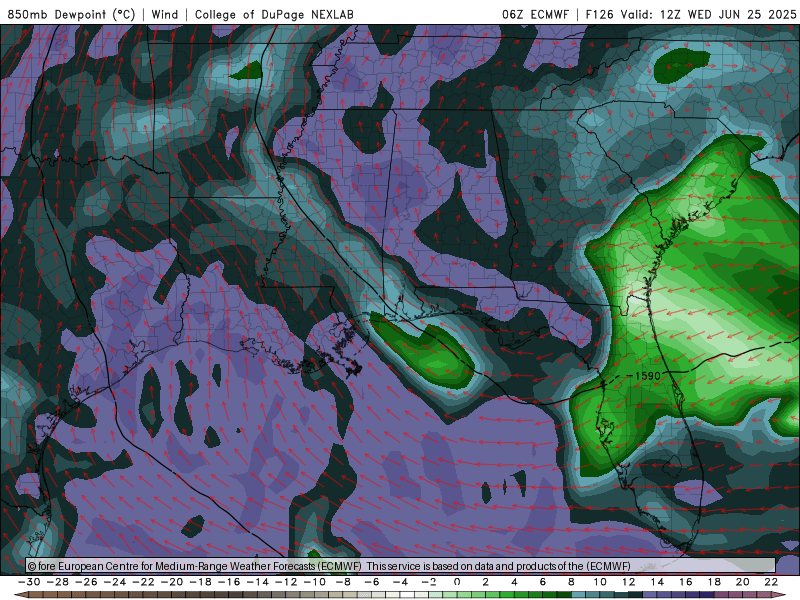800x600 pixels.
Task: Select the "-14" legend value
Action: 258,582
